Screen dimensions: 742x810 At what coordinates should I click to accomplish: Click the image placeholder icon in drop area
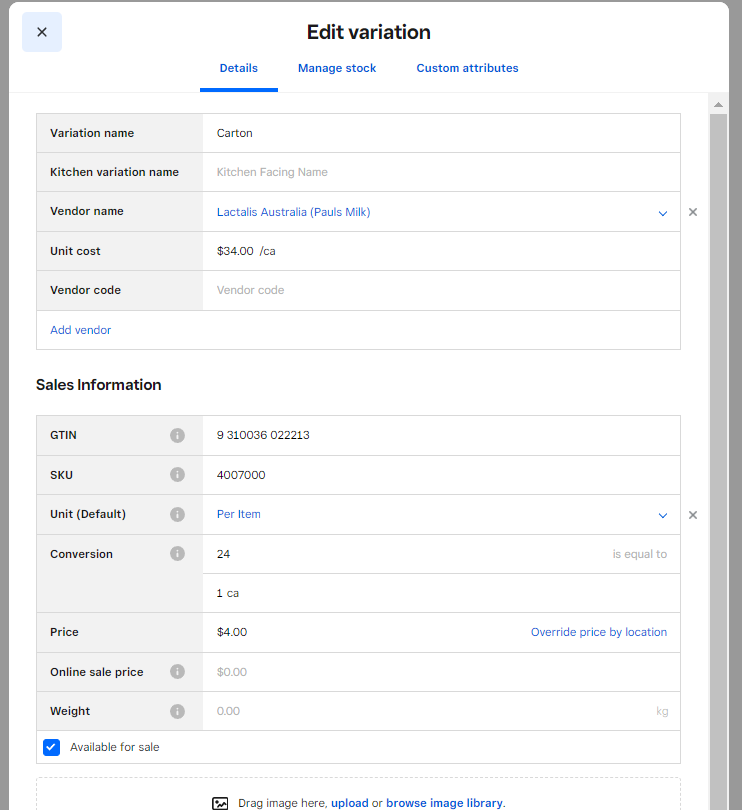[221, 803]
